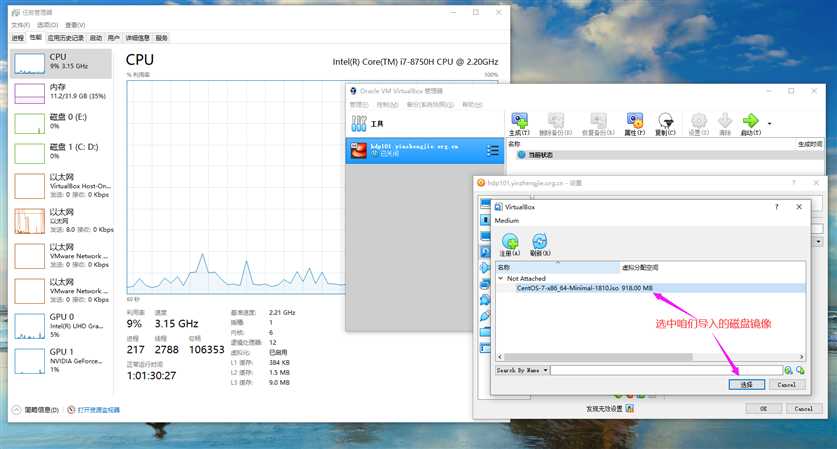Select 磁盘 1 (C: D:) in sidebar
Viewport: 837px width, 449px height.
tap(61, 153)
